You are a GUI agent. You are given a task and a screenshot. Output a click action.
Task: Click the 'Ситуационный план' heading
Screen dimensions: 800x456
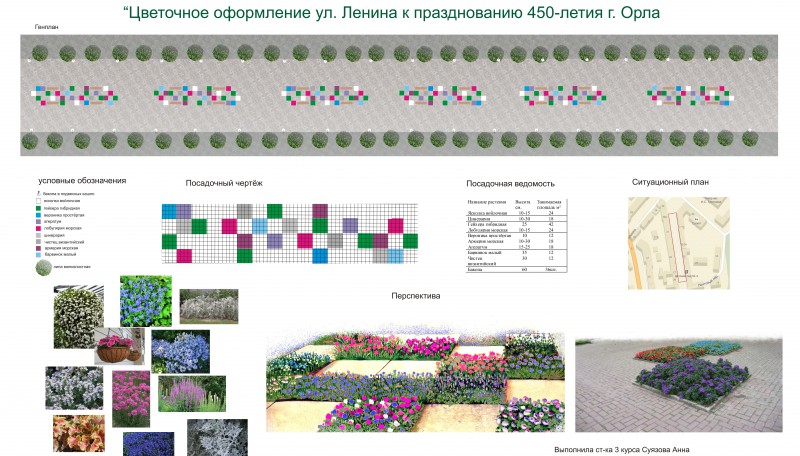point(670,182)
